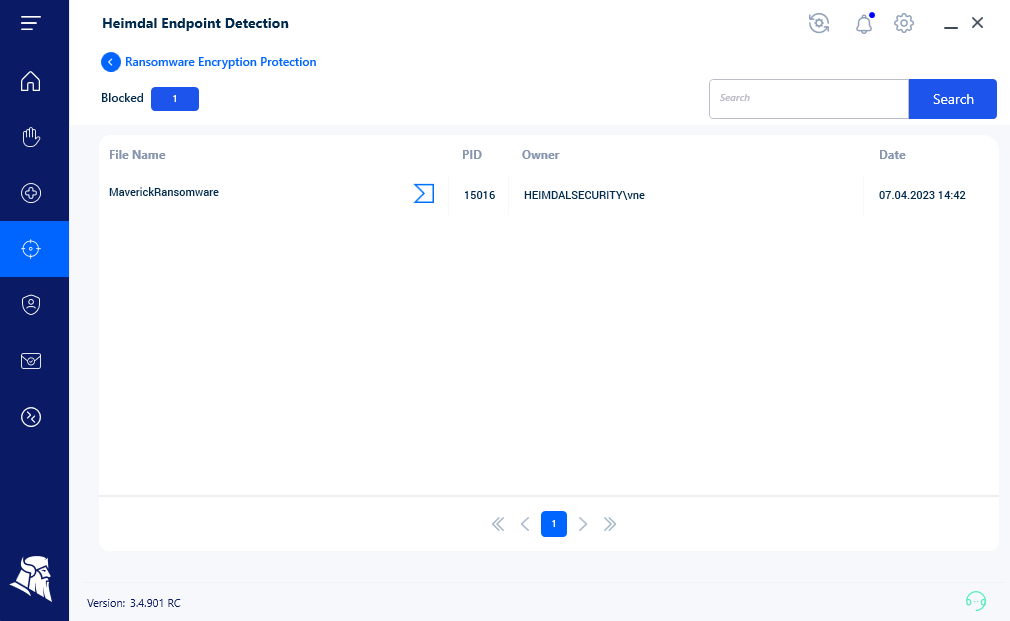The width and height of the screenshot is (1010, 621).
Task: Focus the Search input field
Action: 809,99
